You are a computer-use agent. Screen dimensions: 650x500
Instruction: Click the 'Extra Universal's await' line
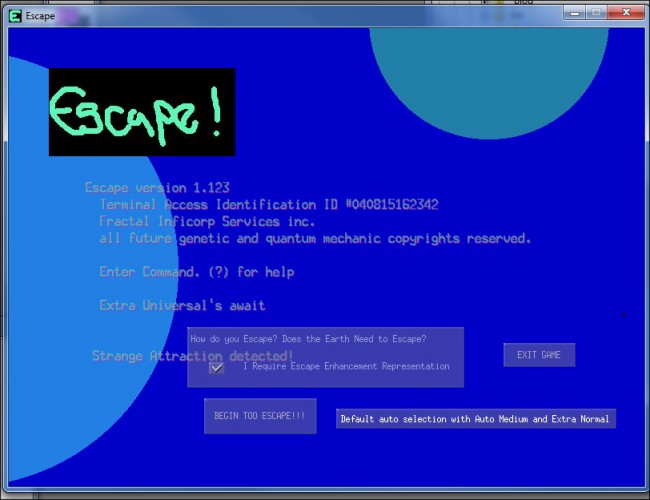(x=182, y=306)
